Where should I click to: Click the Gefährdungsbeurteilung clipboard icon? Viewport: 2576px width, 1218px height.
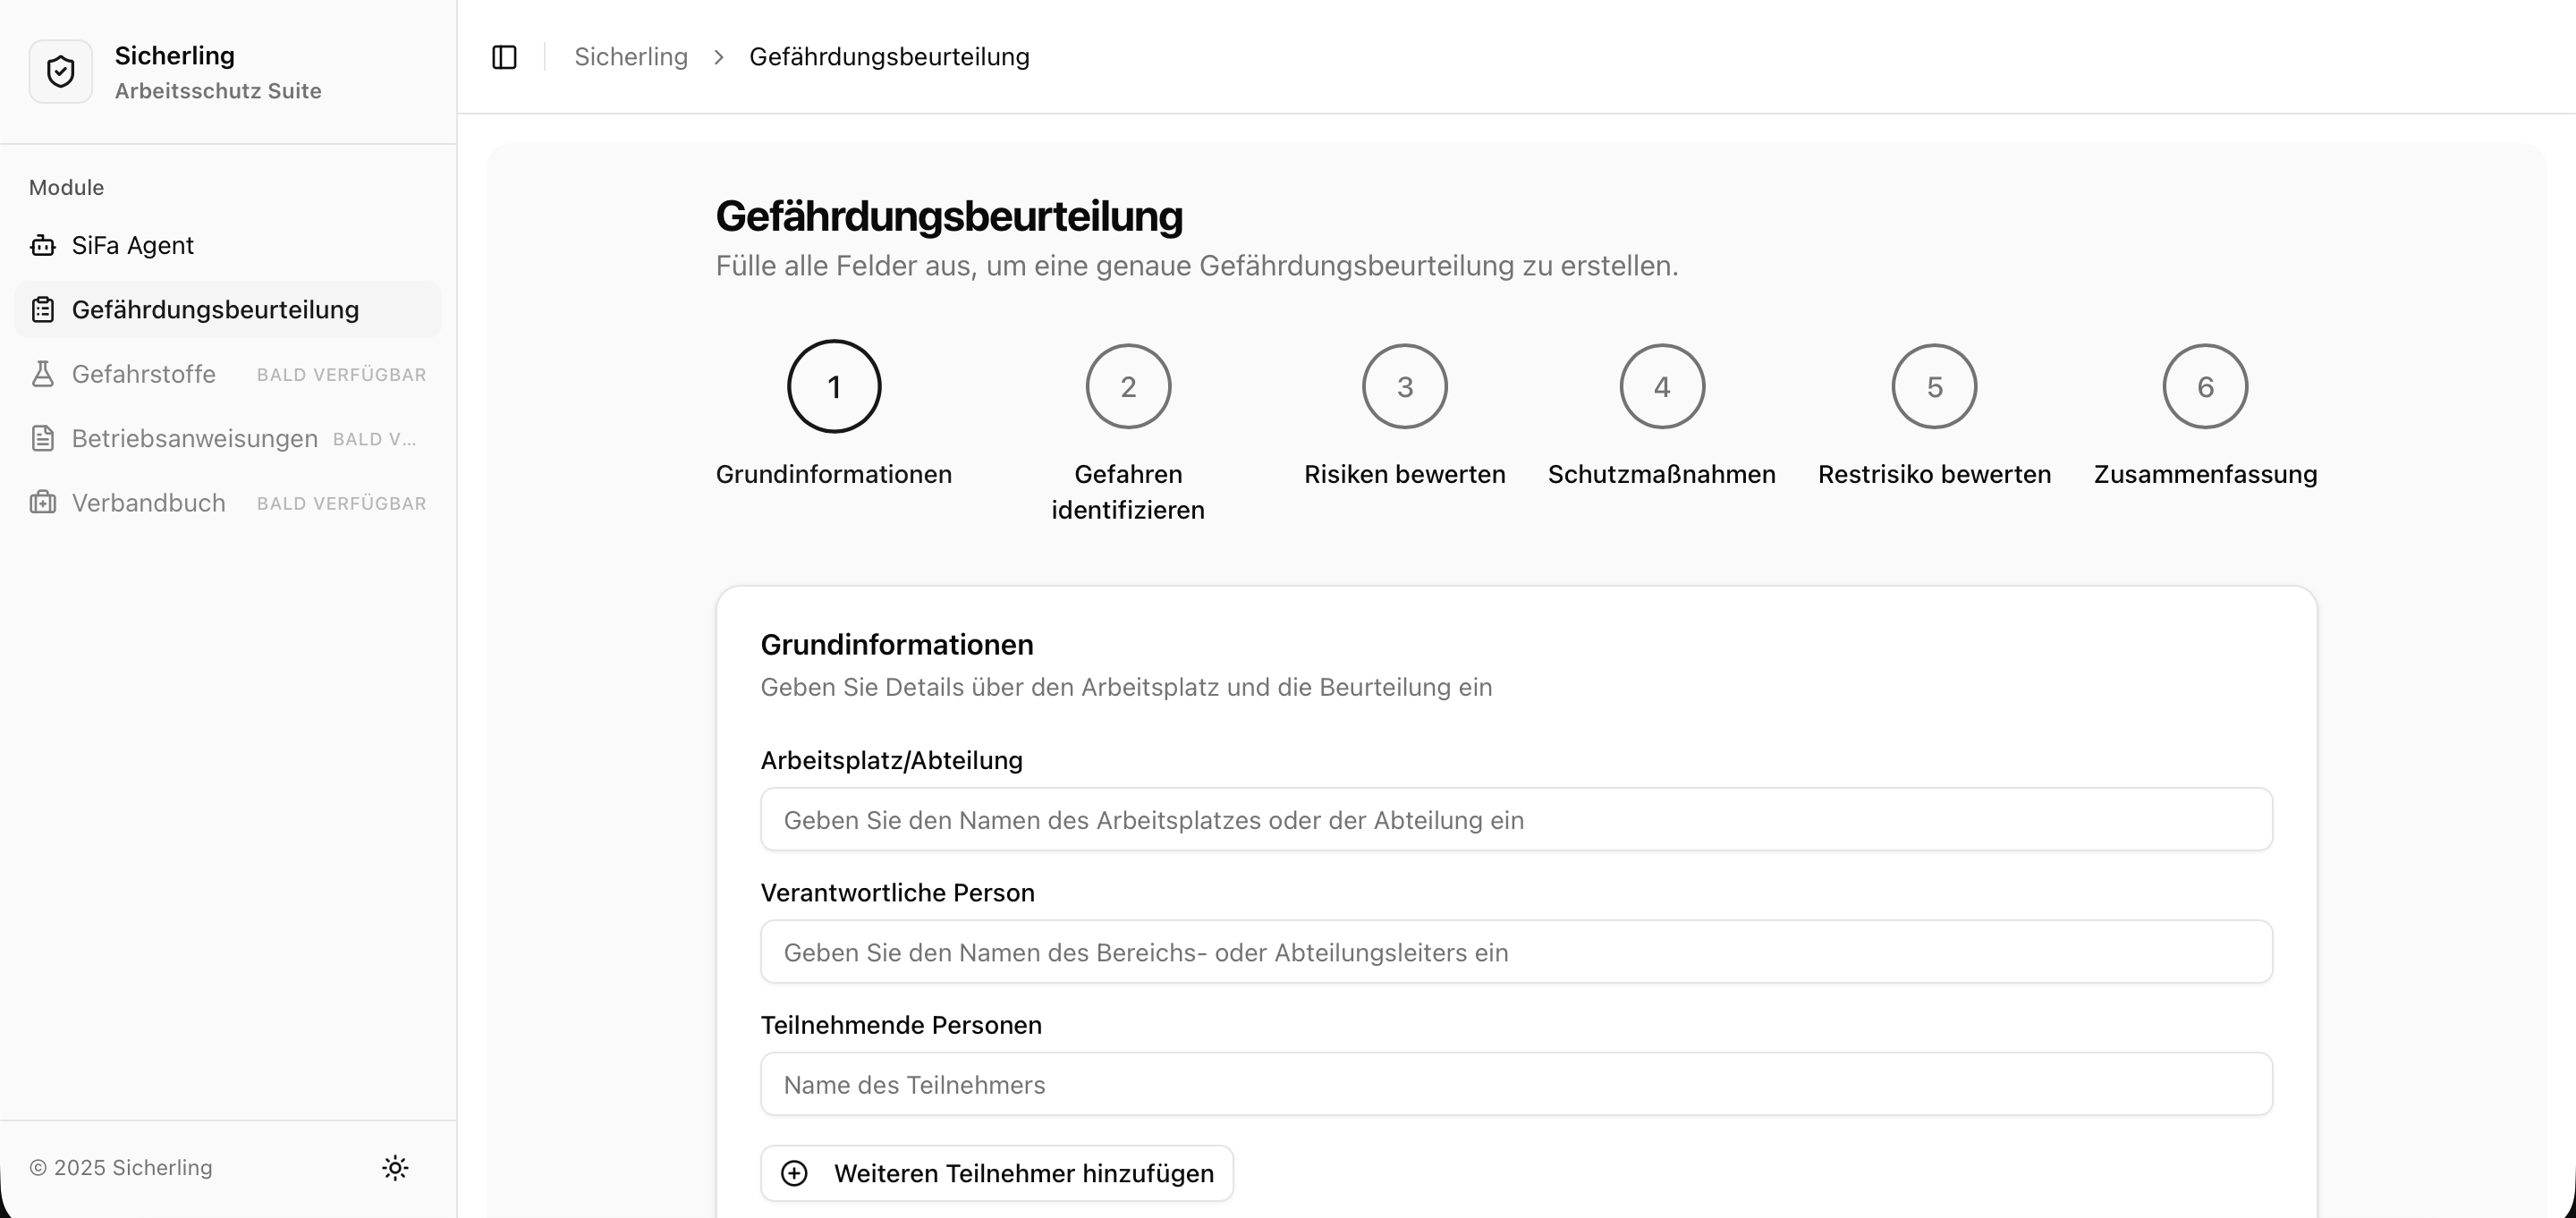point(43,310)
